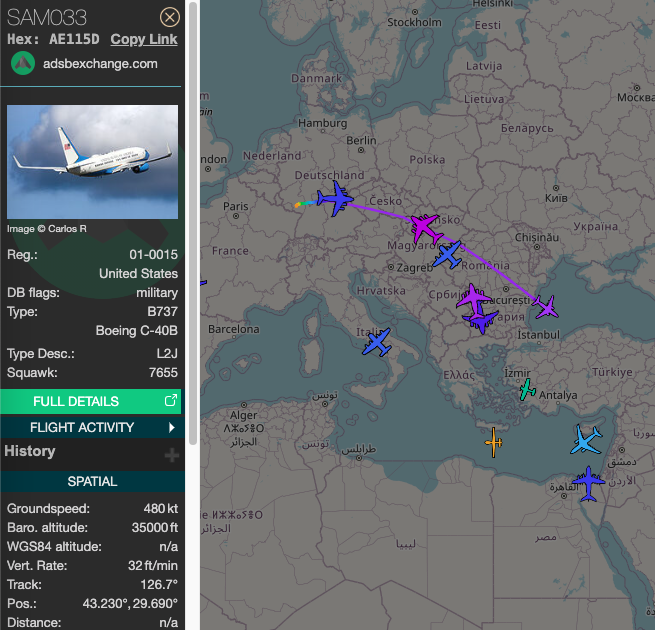Select the blue aircraft over Italy
The width and height of the screenshot is (655, 630).
377,343
